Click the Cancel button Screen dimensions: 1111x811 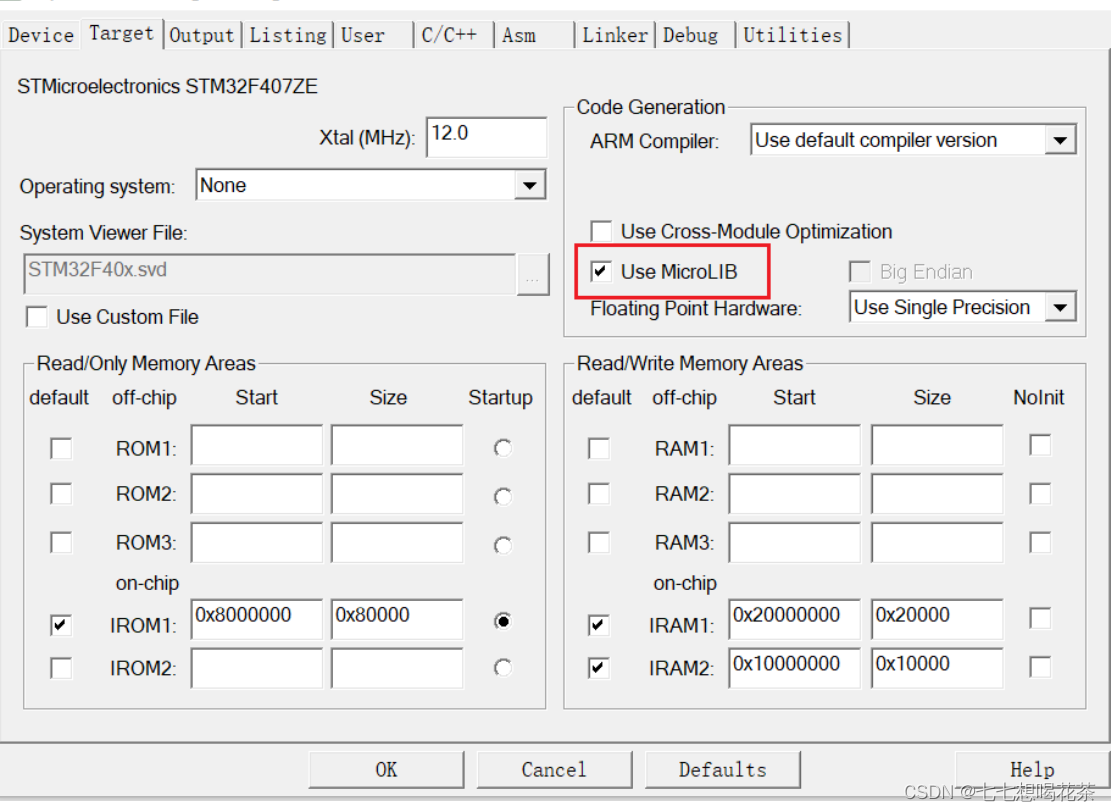554,770
